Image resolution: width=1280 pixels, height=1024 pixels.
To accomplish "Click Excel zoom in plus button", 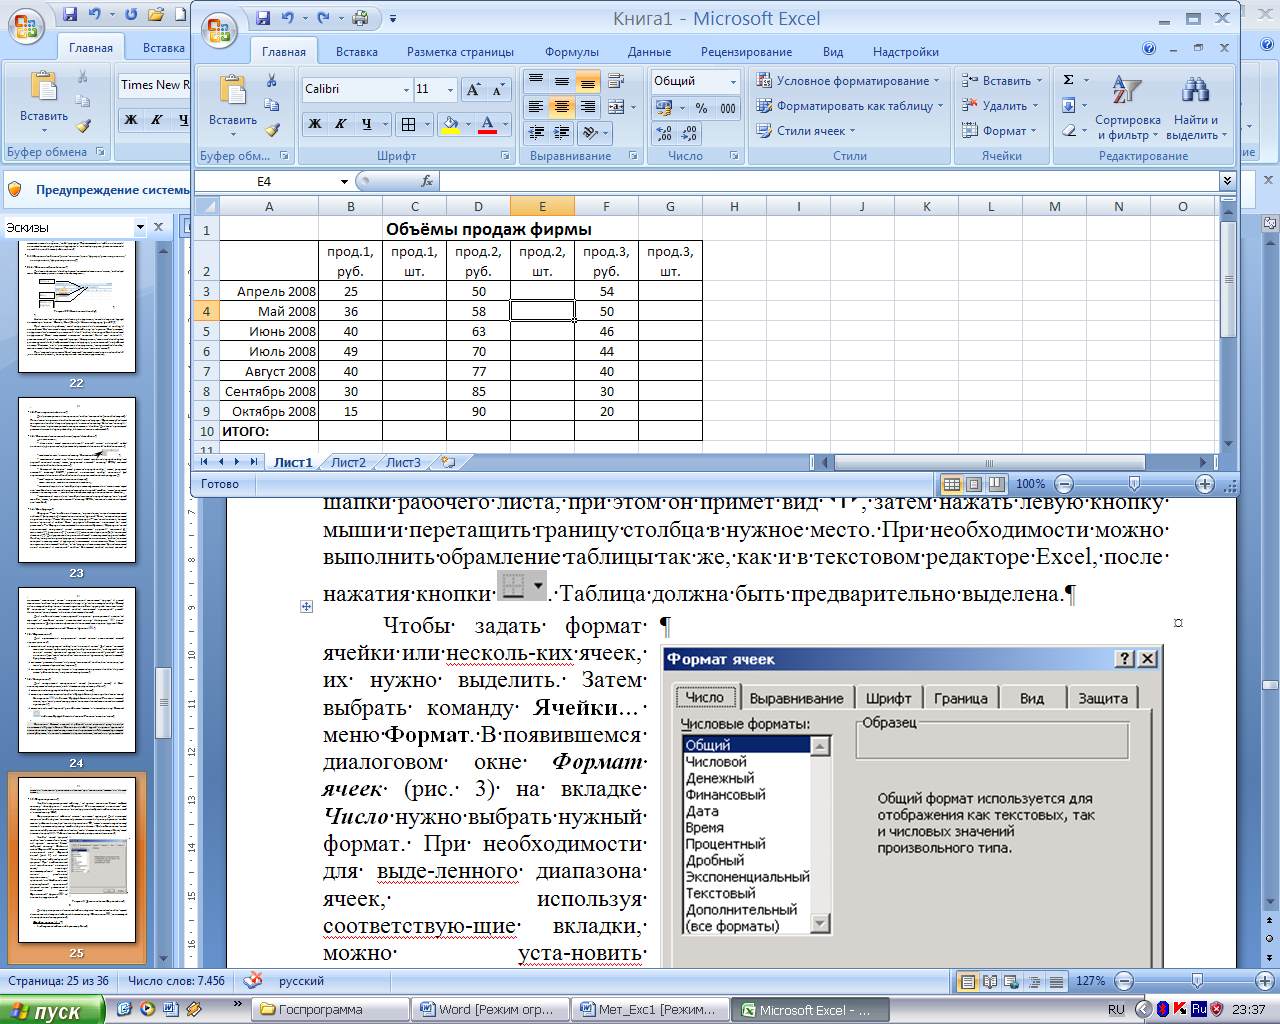I will click(x=1205, y=484).
